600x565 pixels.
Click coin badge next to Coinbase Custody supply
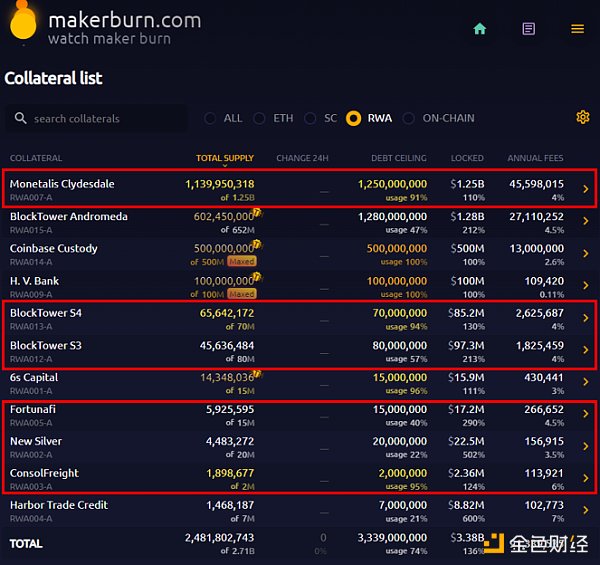(x=257, y=244)
